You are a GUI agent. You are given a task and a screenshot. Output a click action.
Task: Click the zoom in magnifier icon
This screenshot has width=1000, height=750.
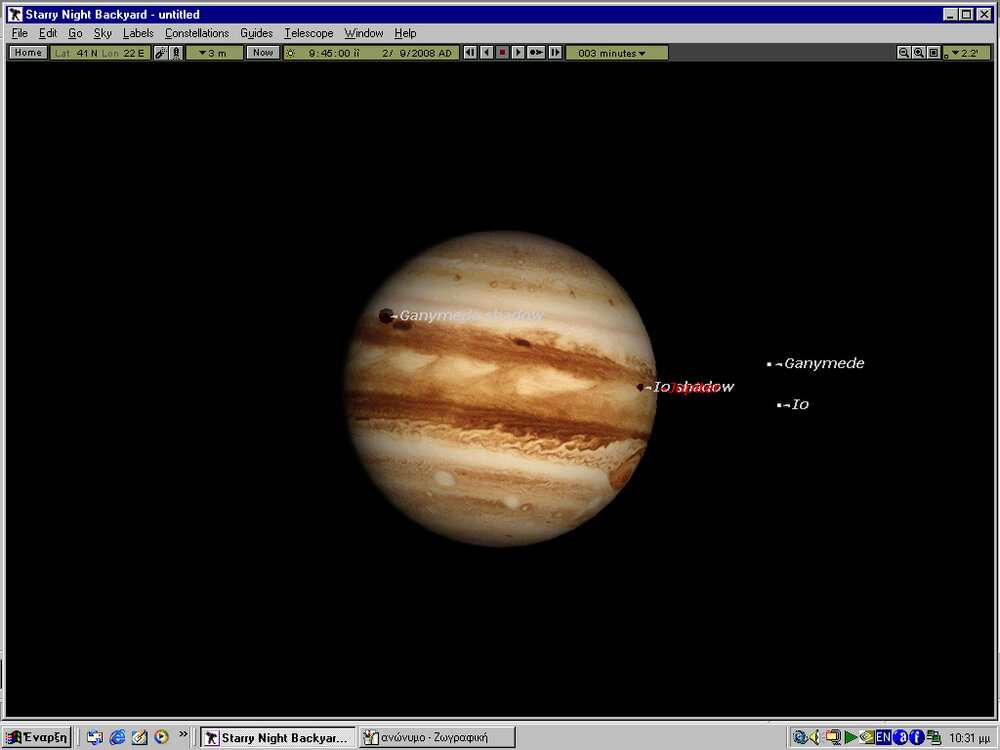[x=918, y=53]
